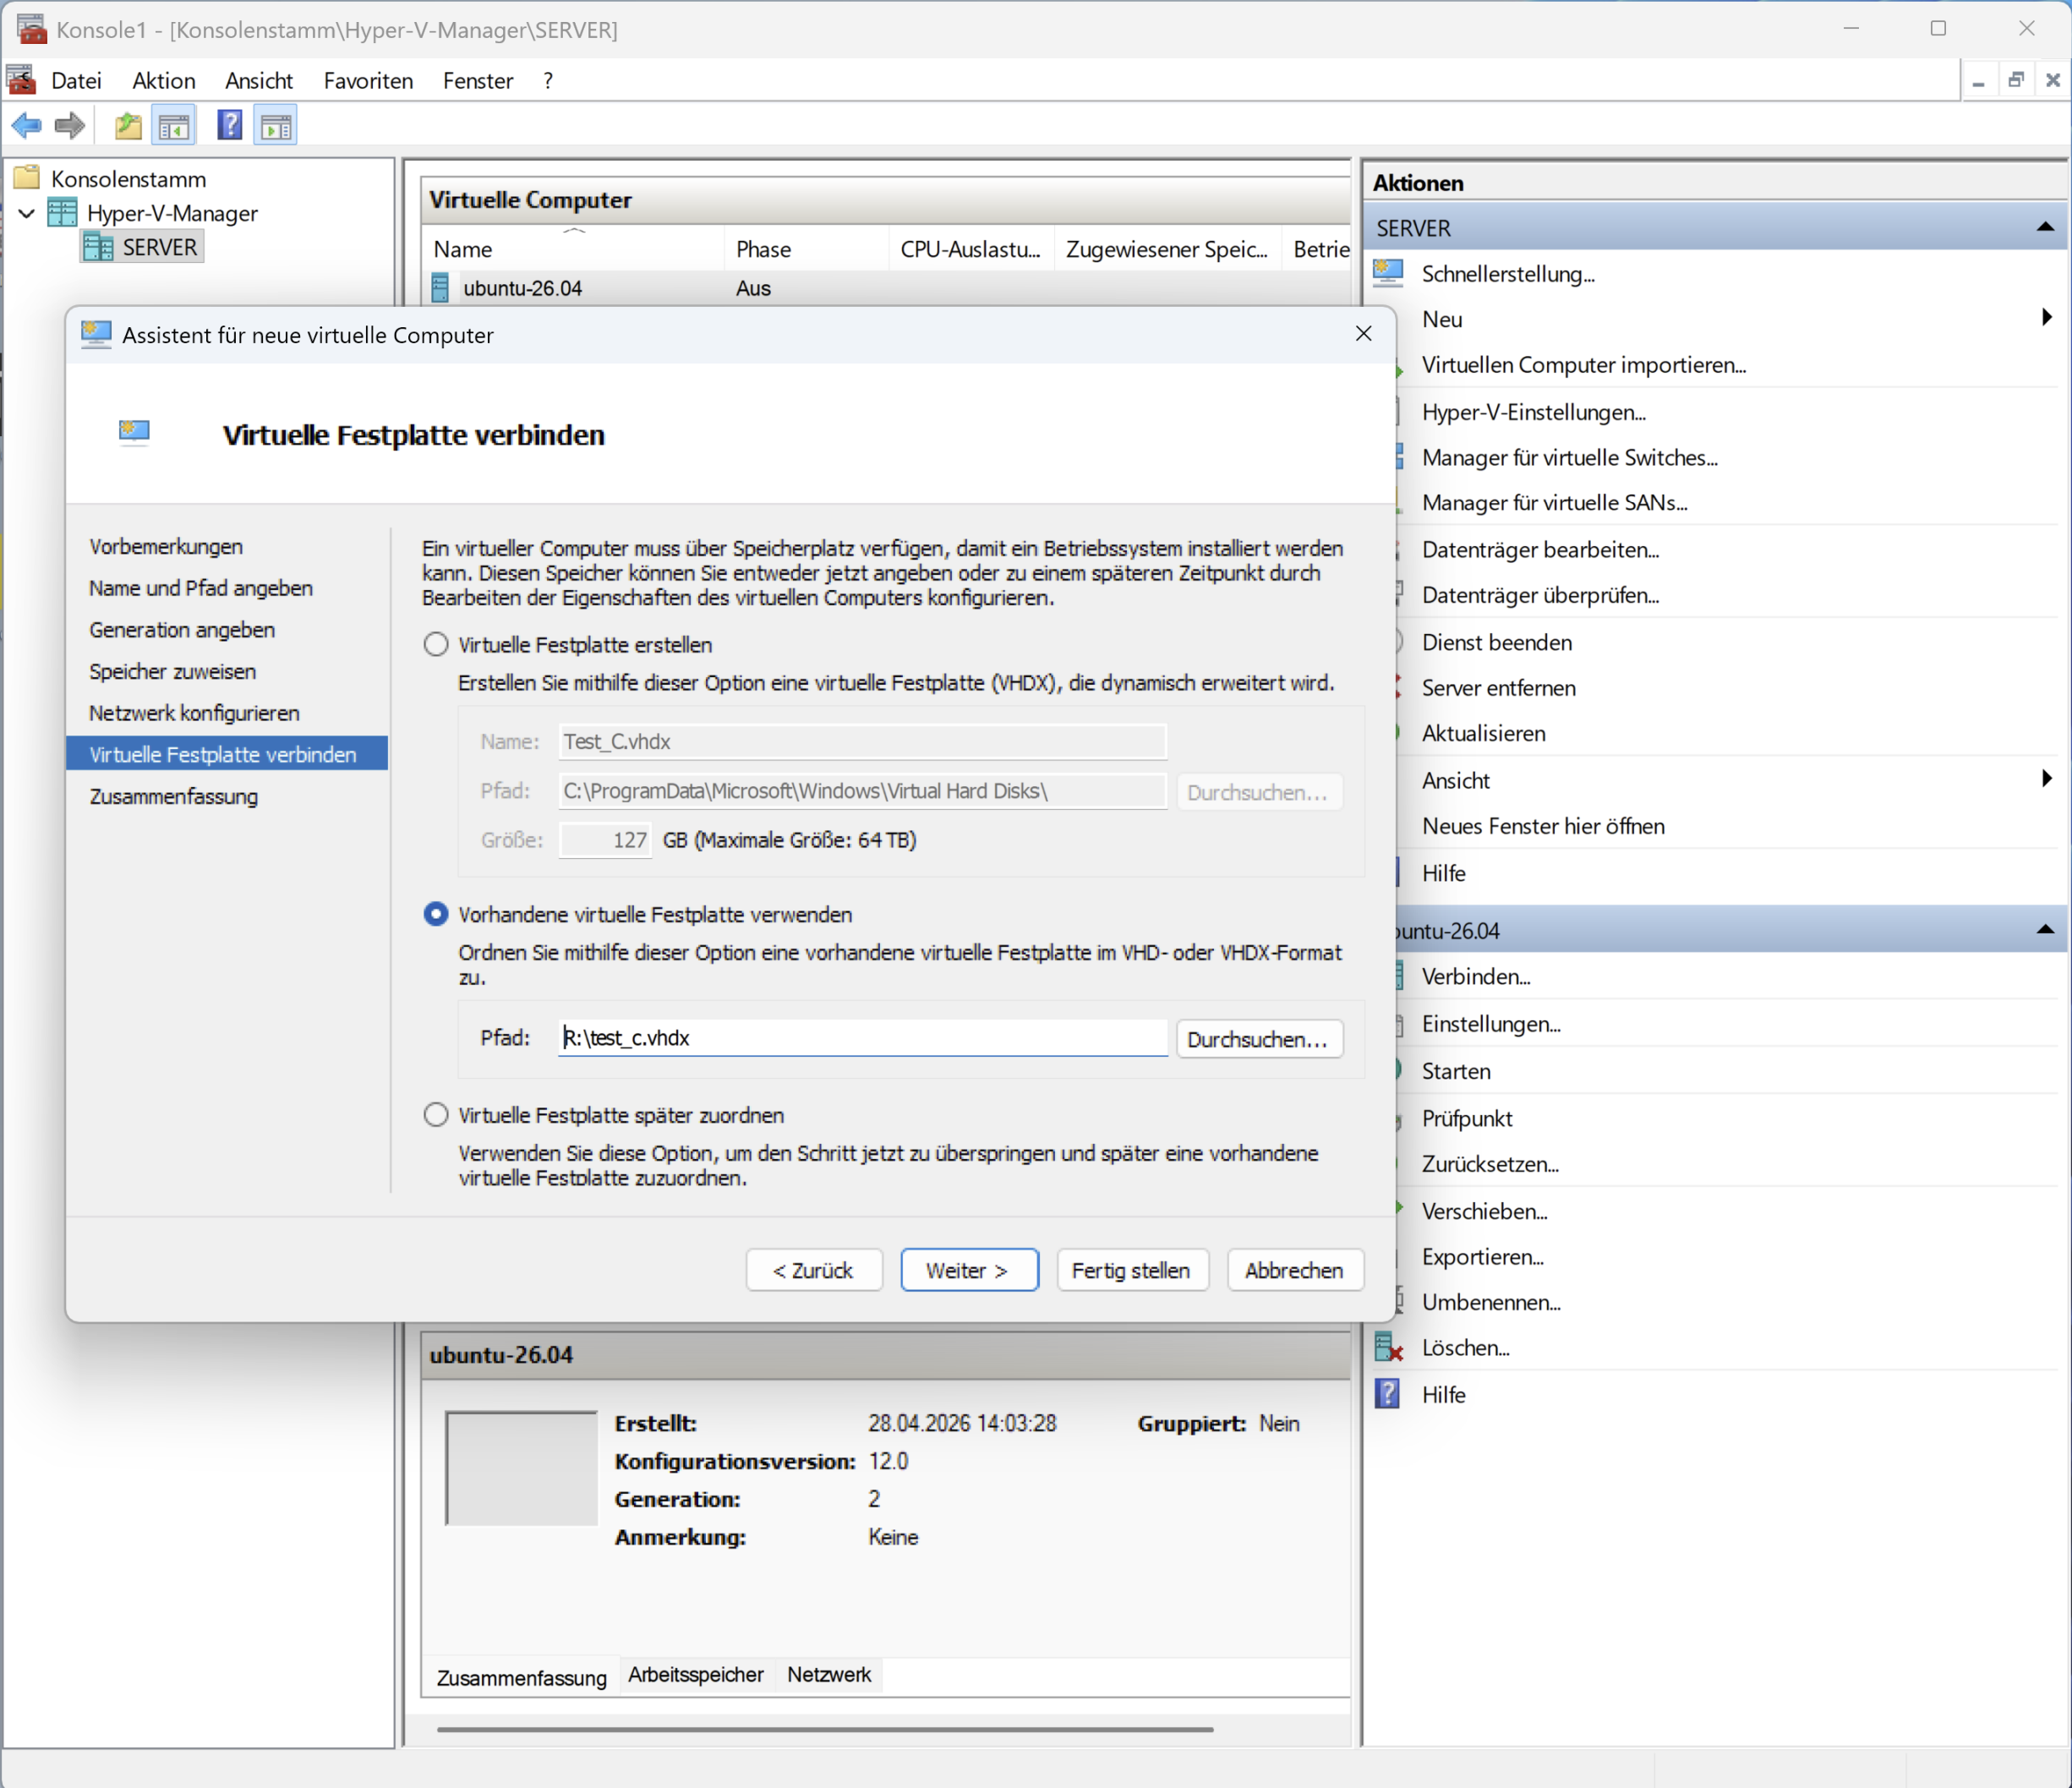Click the wizard title bar computer icon
This screenshot has height=1788, width=2072.
[96, 334]
